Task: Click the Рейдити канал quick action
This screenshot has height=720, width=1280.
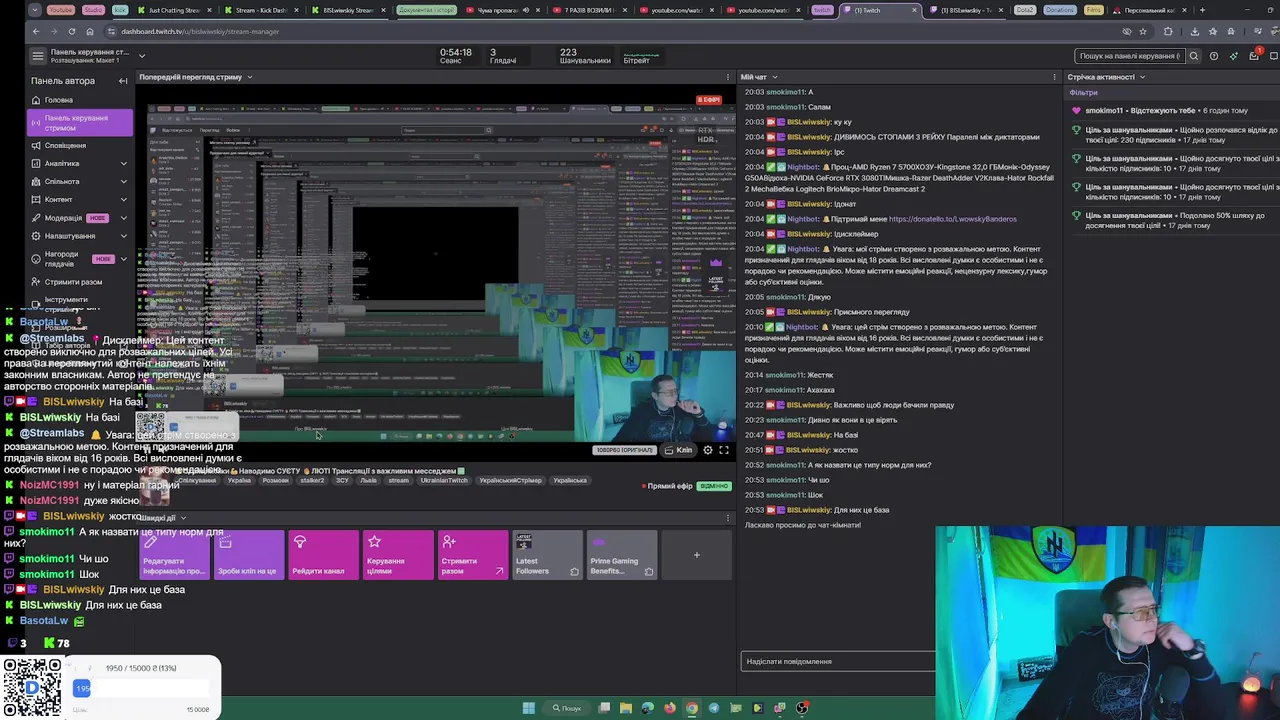Action: point(323,555)
